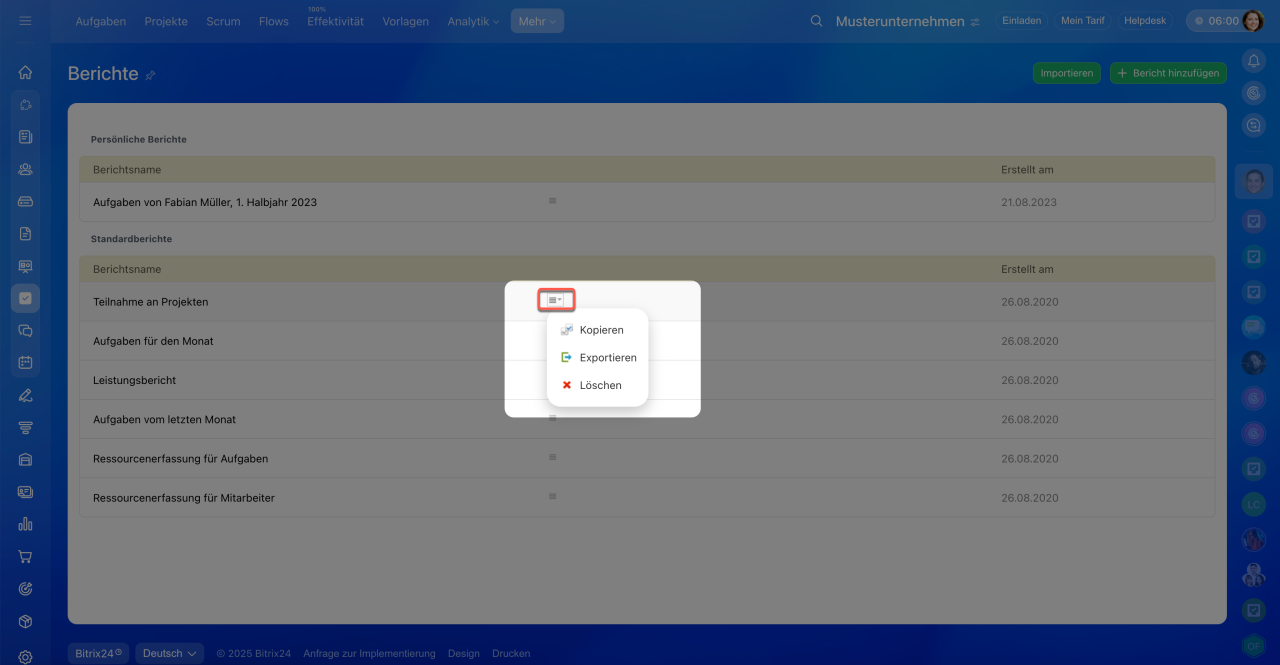Open action menu for Ressourcenerfassung für Aufgaben
Image resolution: width=1280 pixels, height=665 pixels.
(552, 457)
